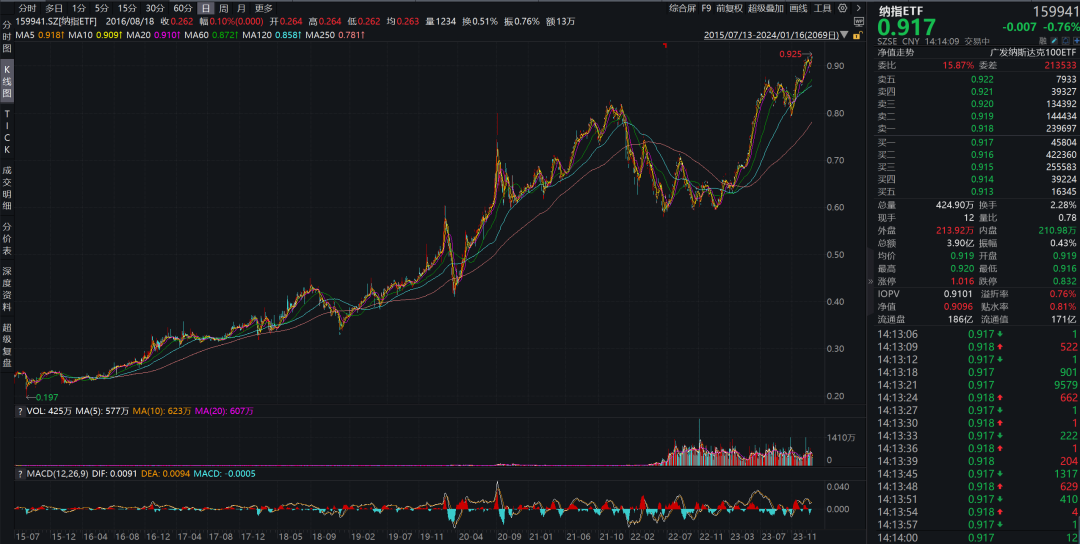Click the MA120 0.858 indicator label
The image size is (1080, 544).
tap(273, 34)
